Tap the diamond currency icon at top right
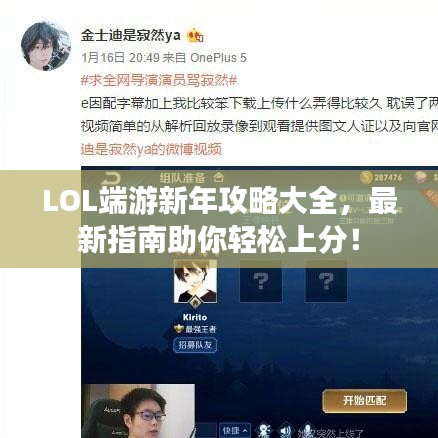This screenshot has width=438, height=438. [421, 177]
